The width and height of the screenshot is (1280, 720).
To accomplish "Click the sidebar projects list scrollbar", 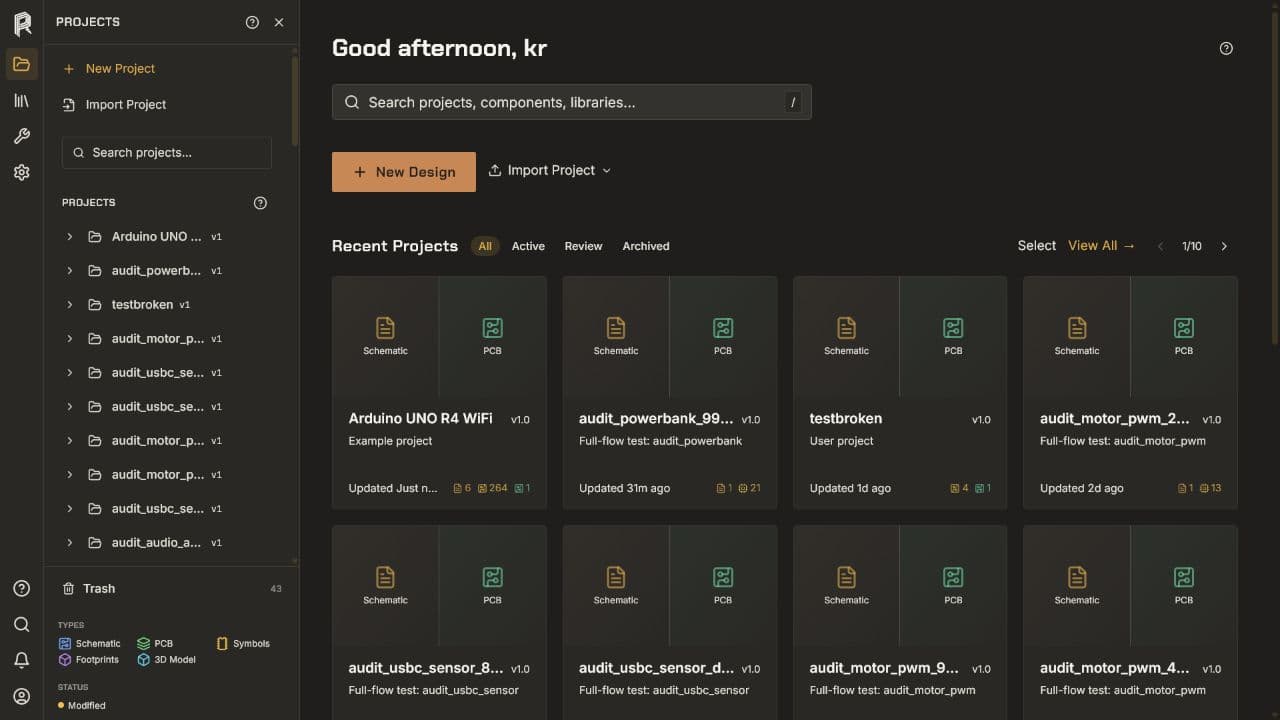I will coord(295,100).
